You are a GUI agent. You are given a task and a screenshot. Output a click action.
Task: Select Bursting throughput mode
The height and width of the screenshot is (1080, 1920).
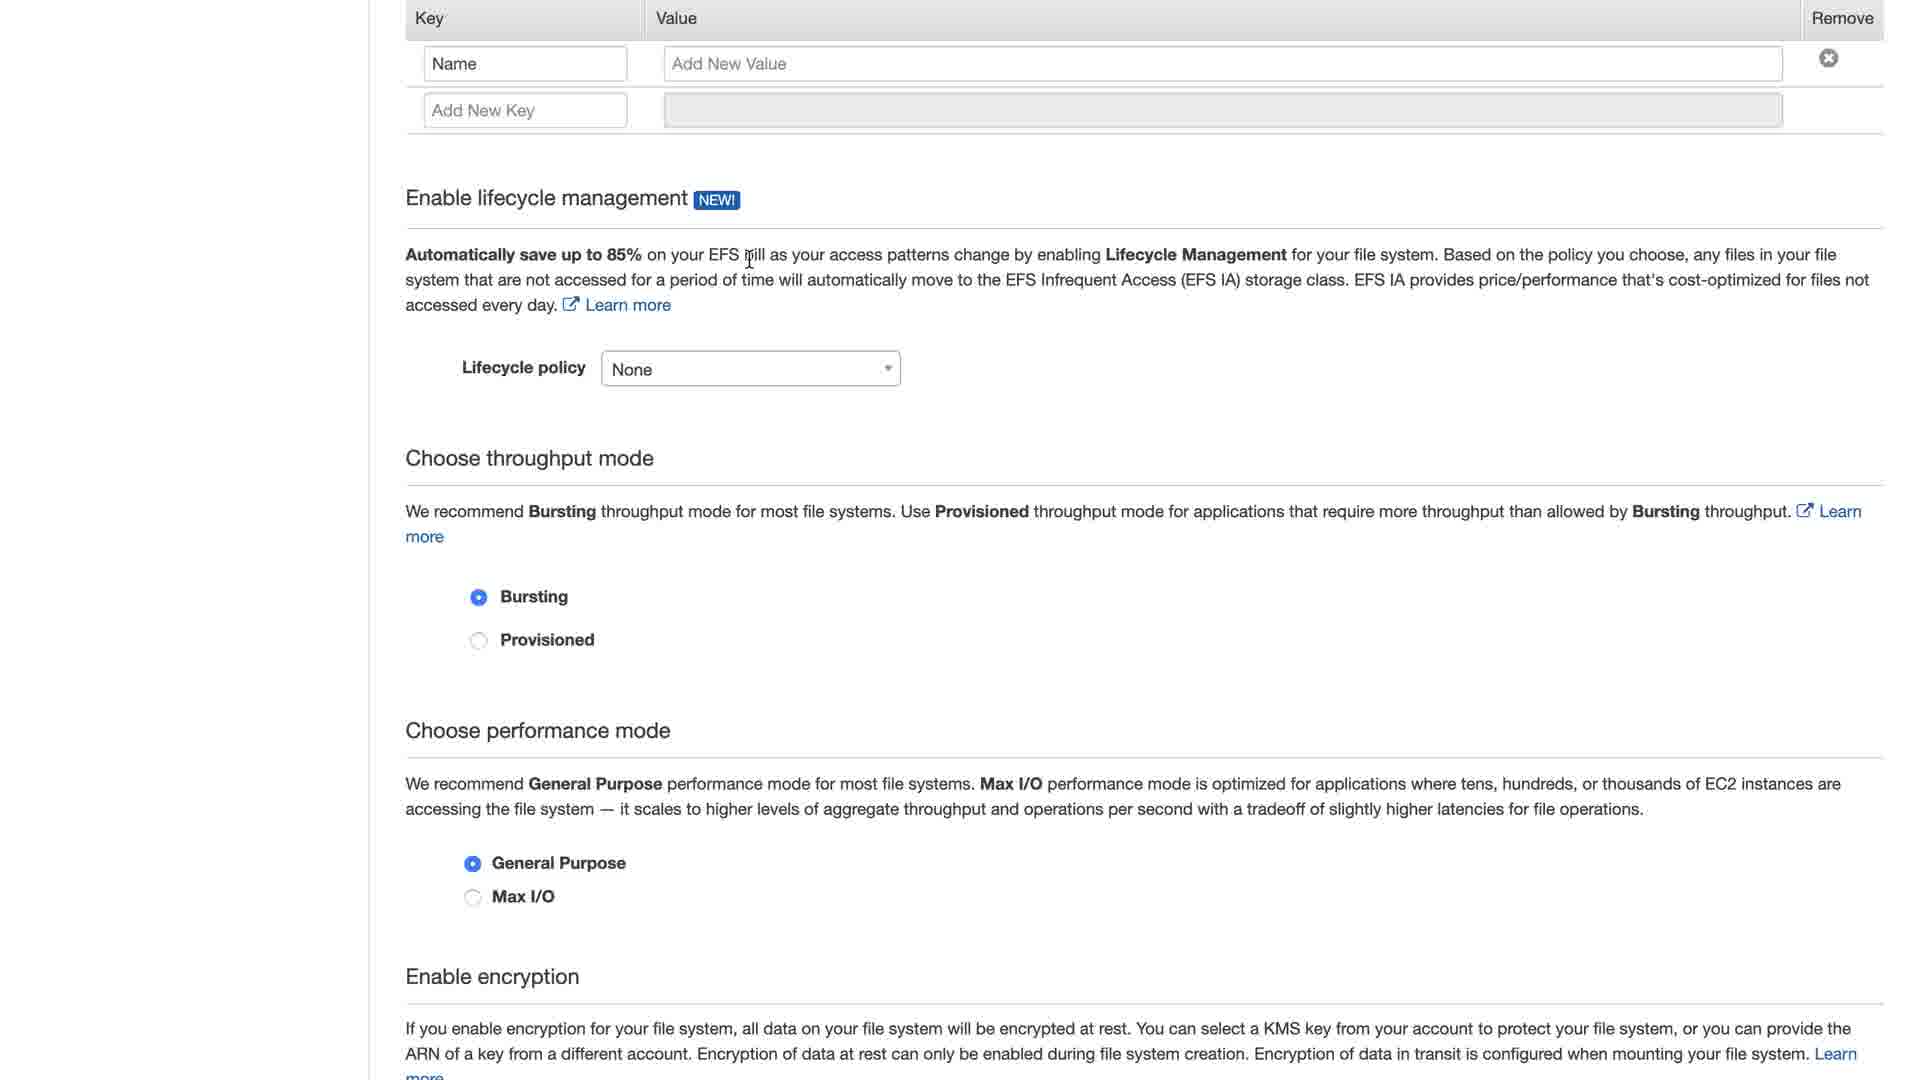[479, 598]
